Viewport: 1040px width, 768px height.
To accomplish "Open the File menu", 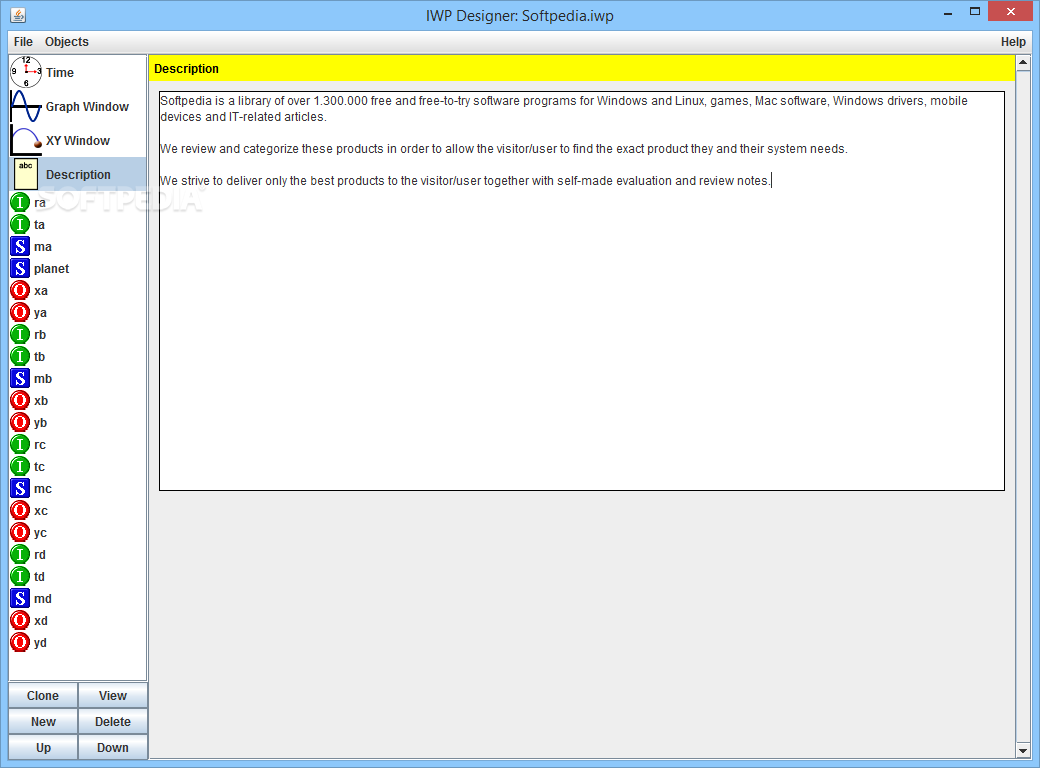I will click(23, 42).
